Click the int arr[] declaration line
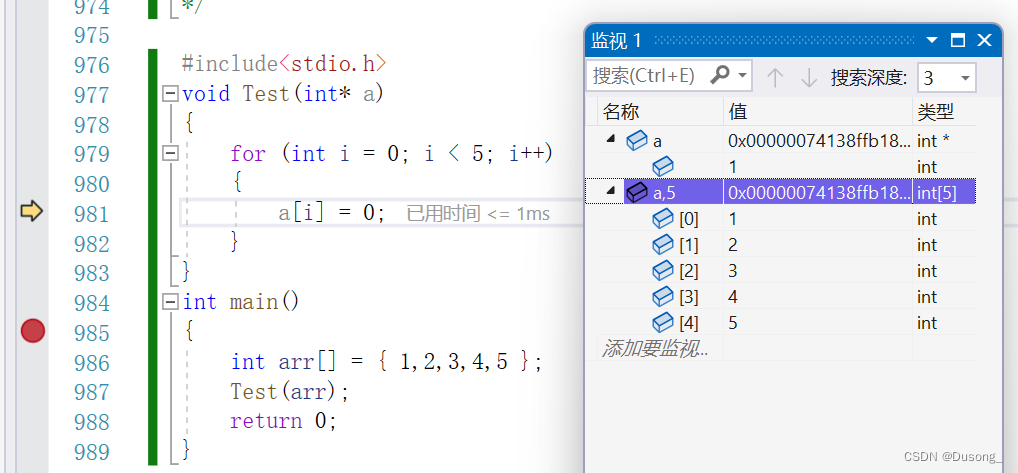1018x473 pixels. coord(386,361)
